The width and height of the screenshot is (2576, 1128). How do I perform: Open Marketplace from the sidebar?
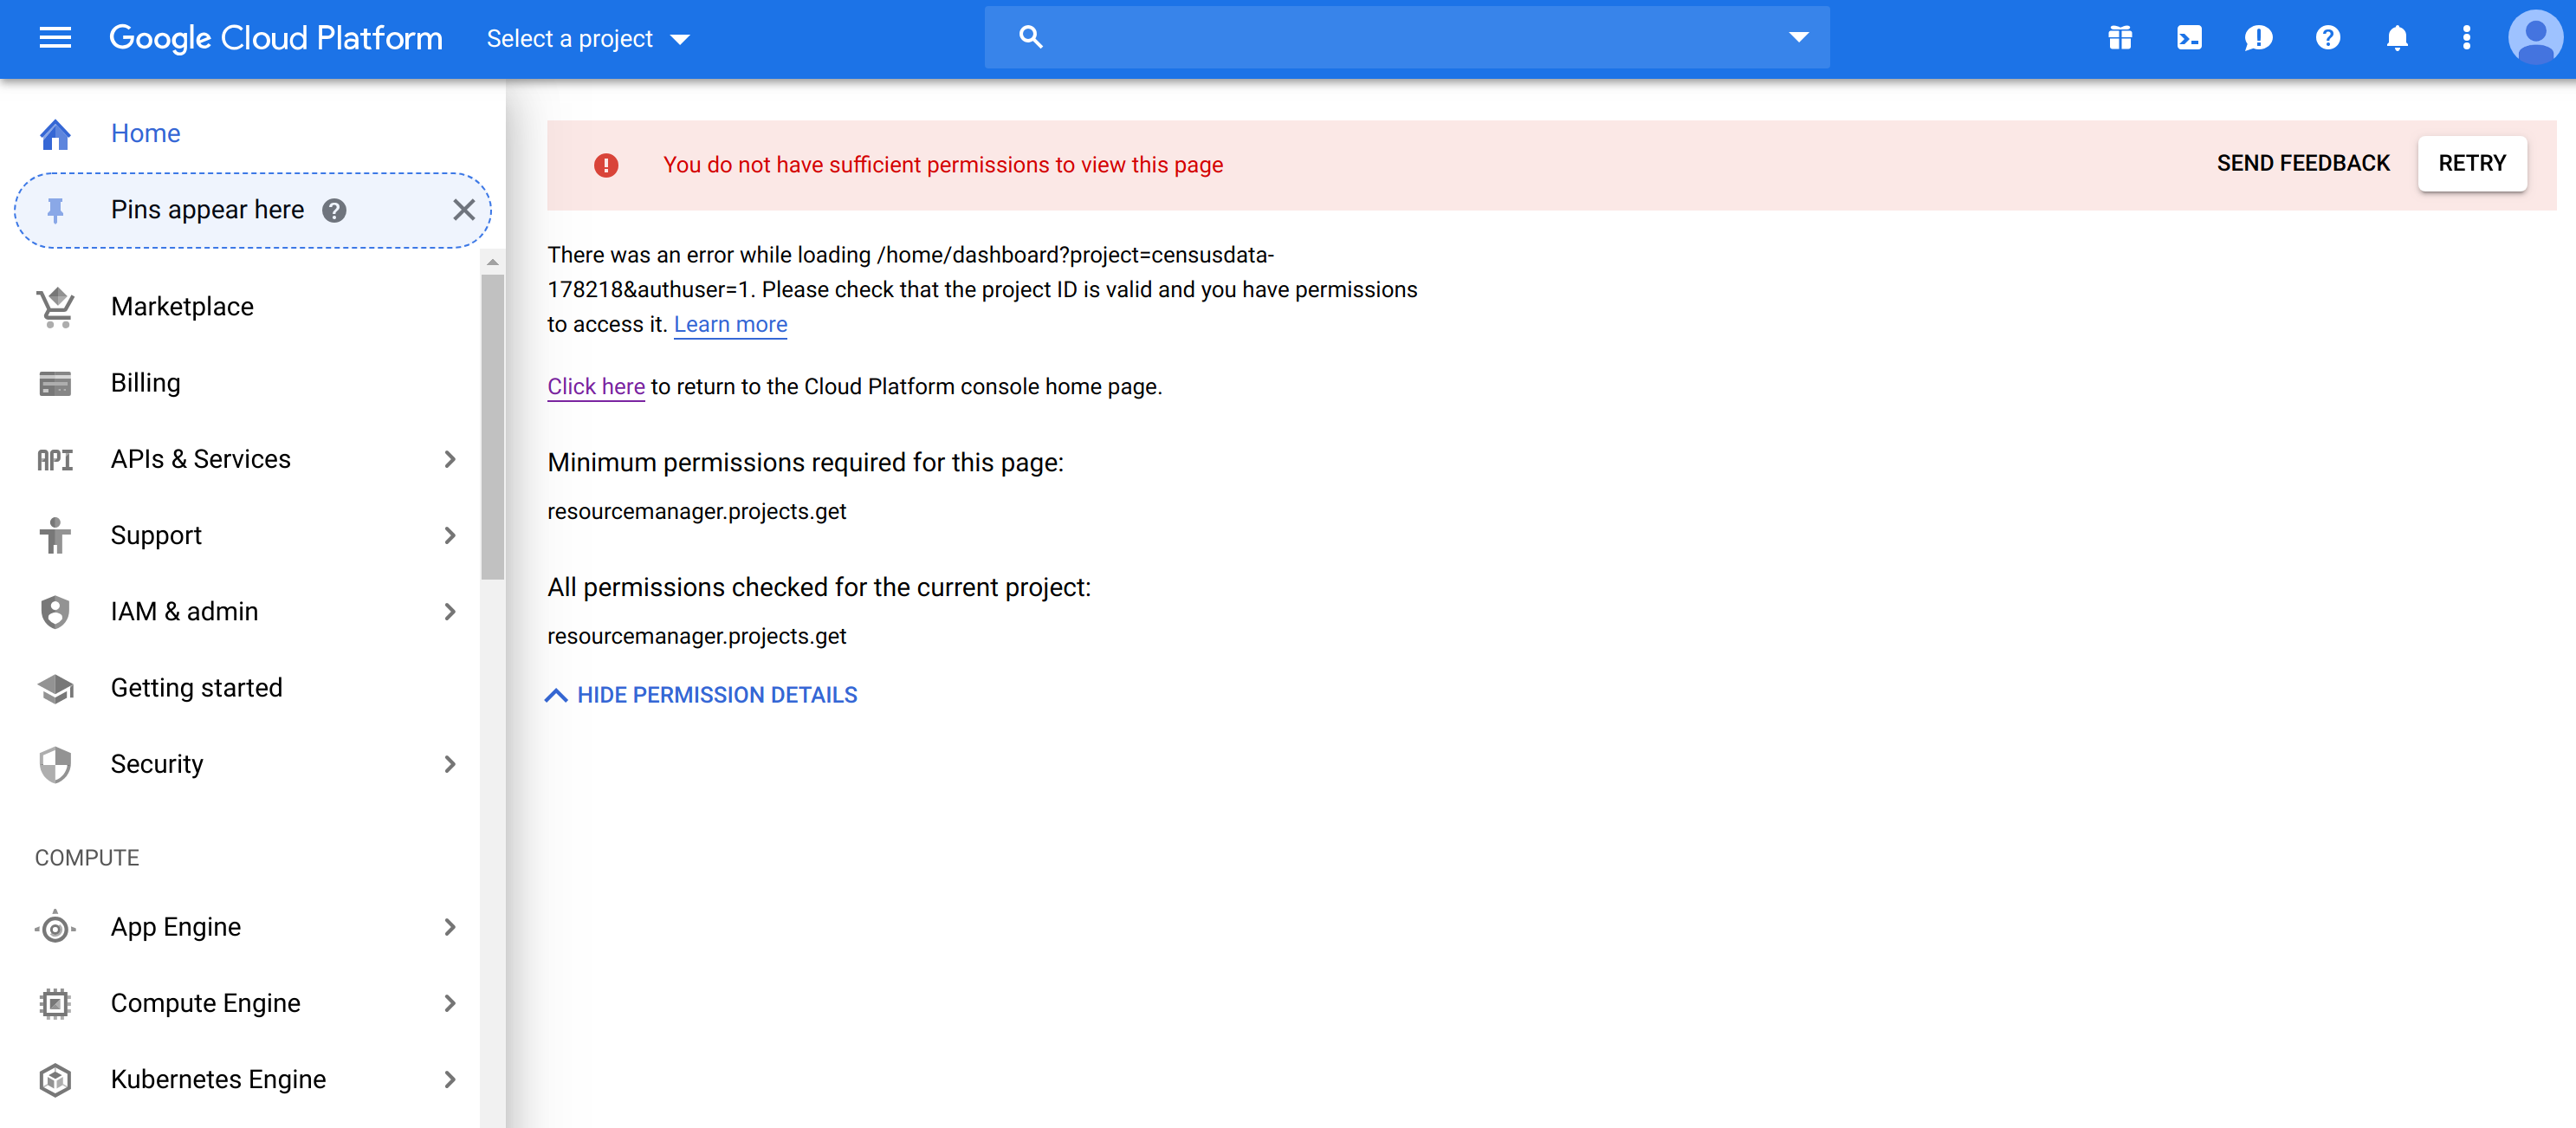point(182,306)
